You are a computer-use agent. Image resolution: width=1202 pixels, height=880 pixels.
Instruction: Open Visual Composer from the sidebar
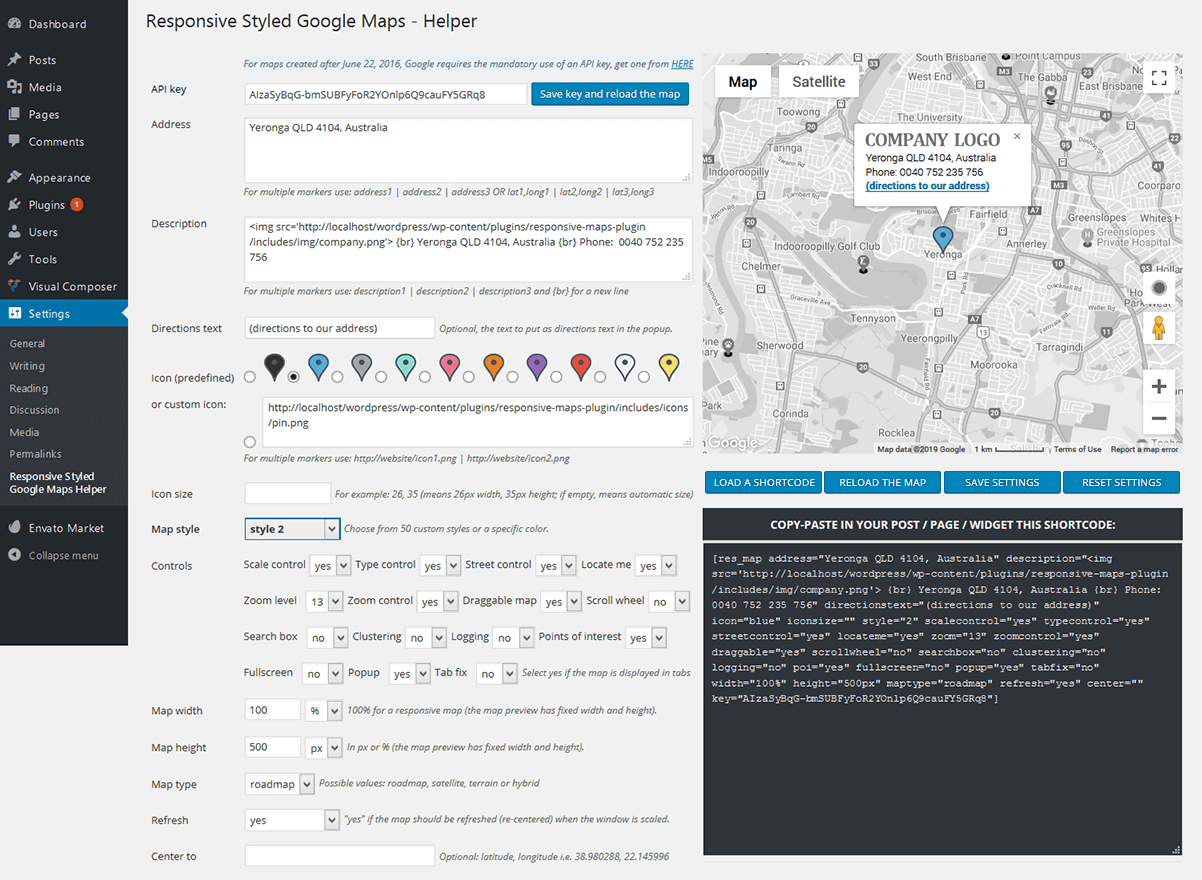point(64,286)
